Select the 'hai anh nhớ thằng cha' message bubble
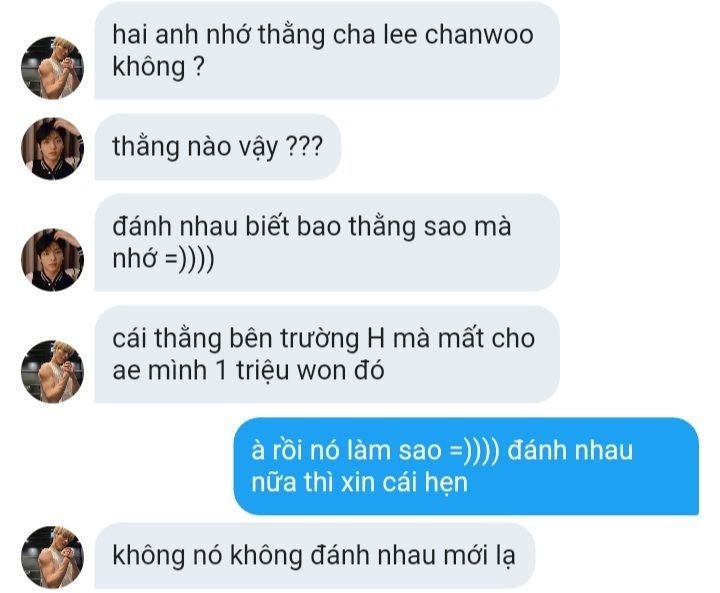The height and width of the screenshot is (593, 720). coord(327,50)
